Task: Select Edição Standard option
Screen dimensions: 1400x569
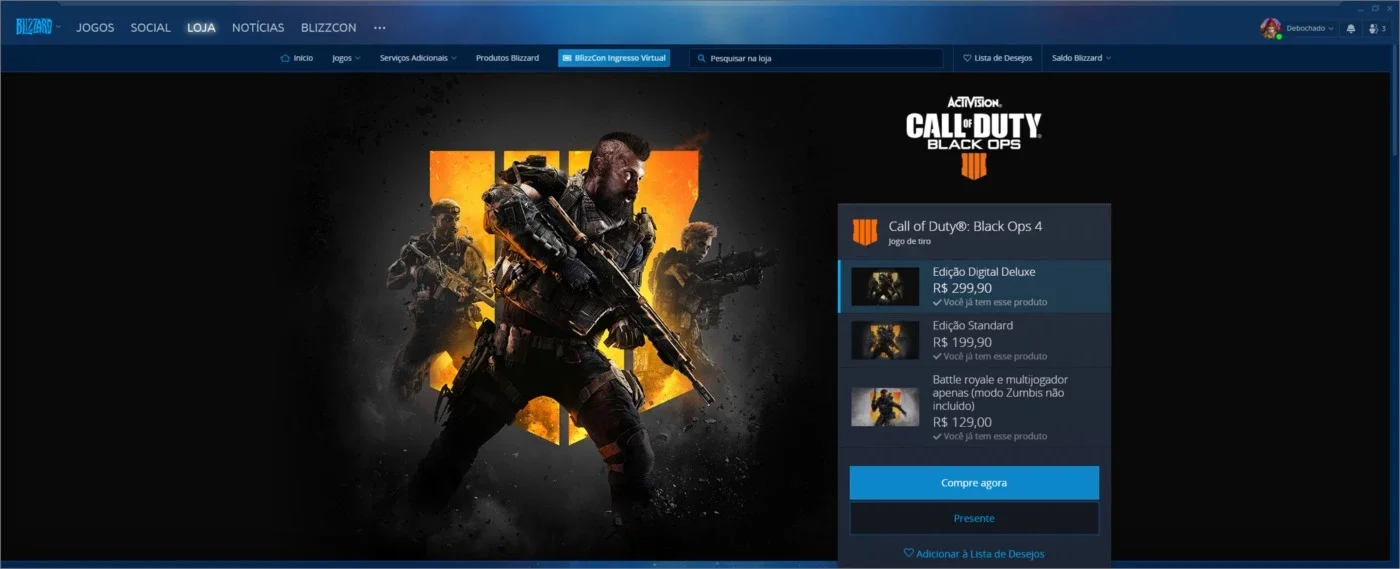Action: (x=974, y=340)
